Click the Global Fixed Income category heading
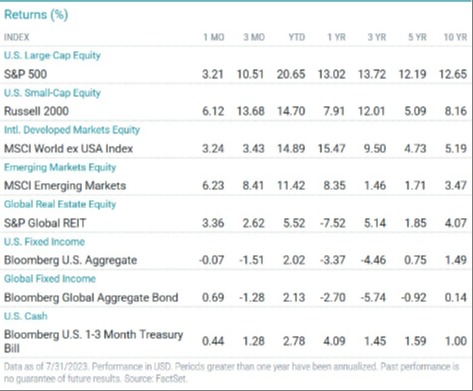This screenshot has width=473, height=391. pyautogui.click(x=50, y=279)
